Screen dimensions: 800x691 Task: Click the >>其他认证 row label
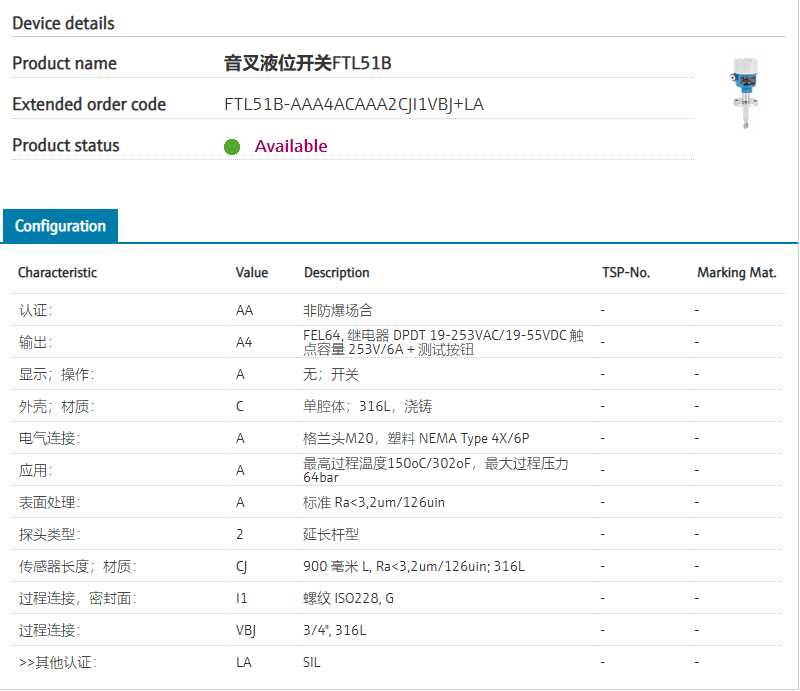click(x=57, y=662)
